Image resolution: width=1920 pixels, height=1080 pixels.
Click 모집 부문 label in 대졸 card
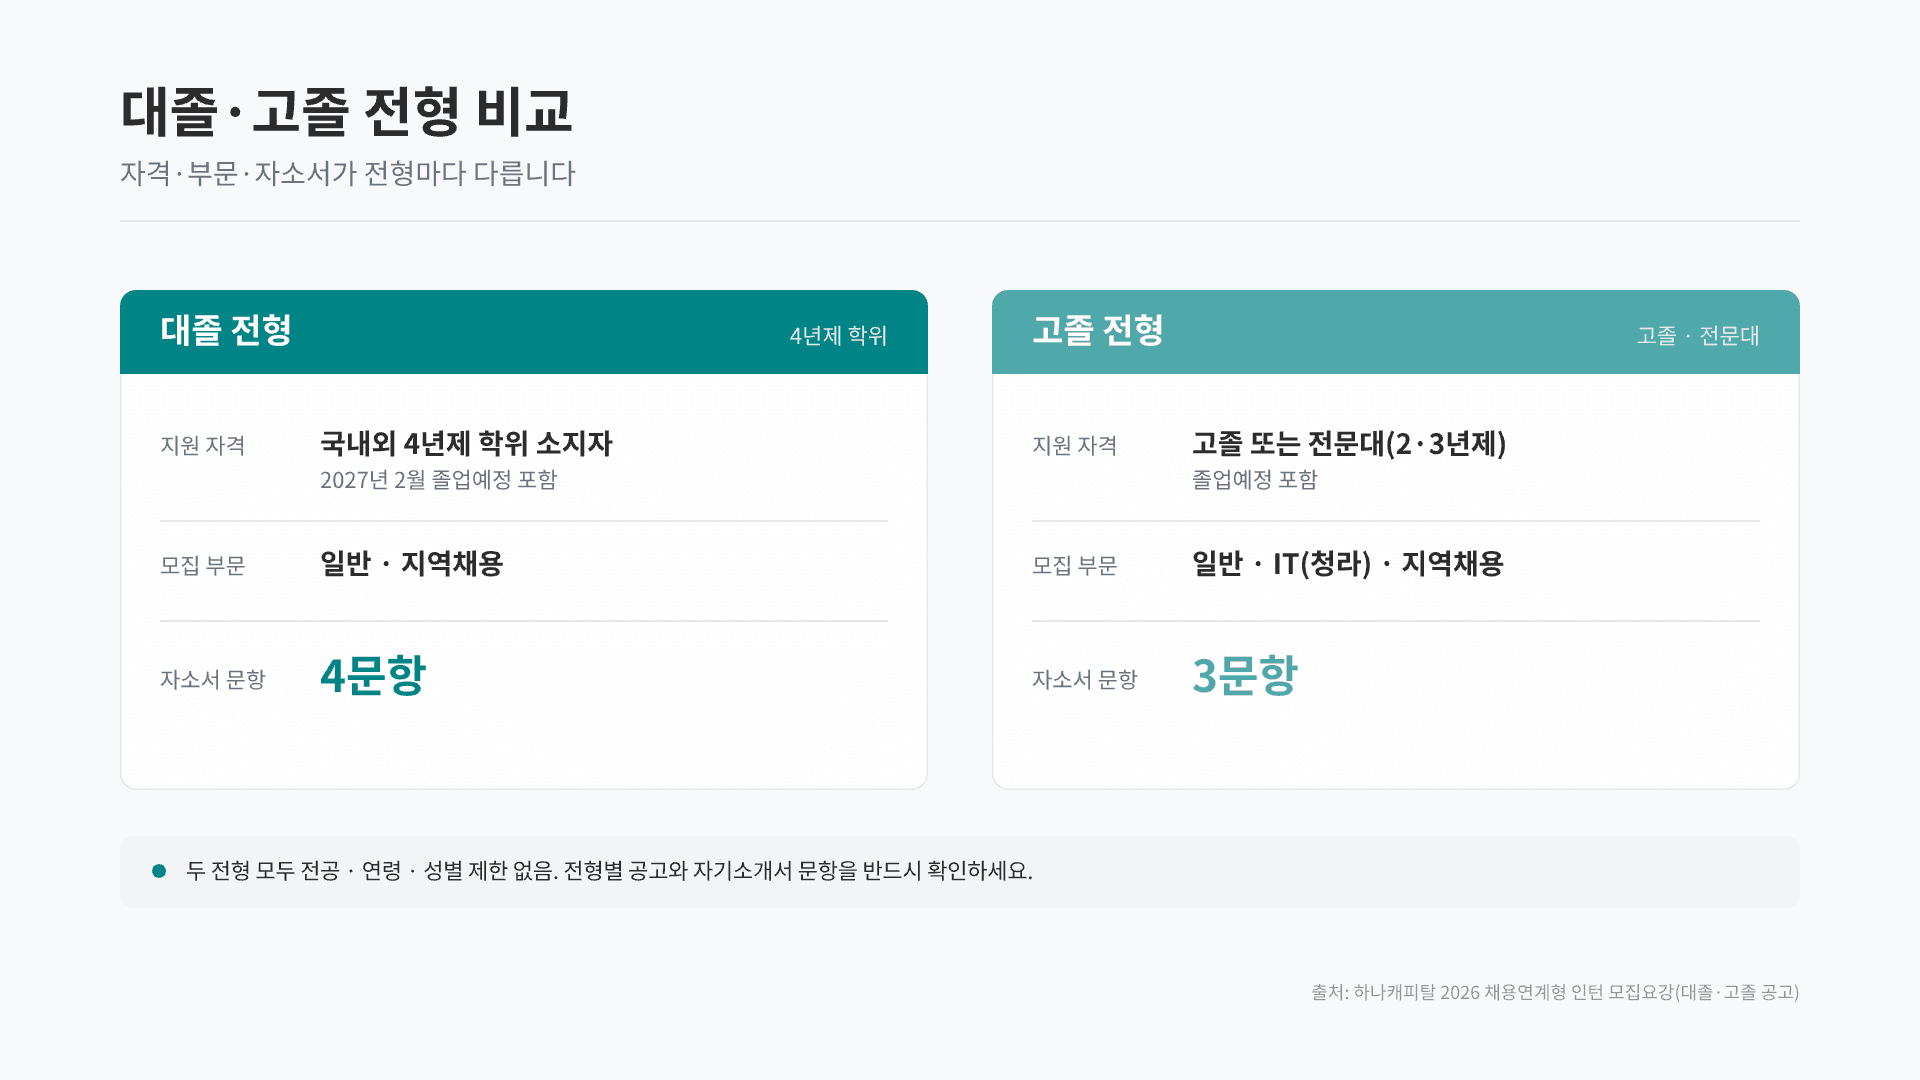pyautogui.click(x=203, y=566)
